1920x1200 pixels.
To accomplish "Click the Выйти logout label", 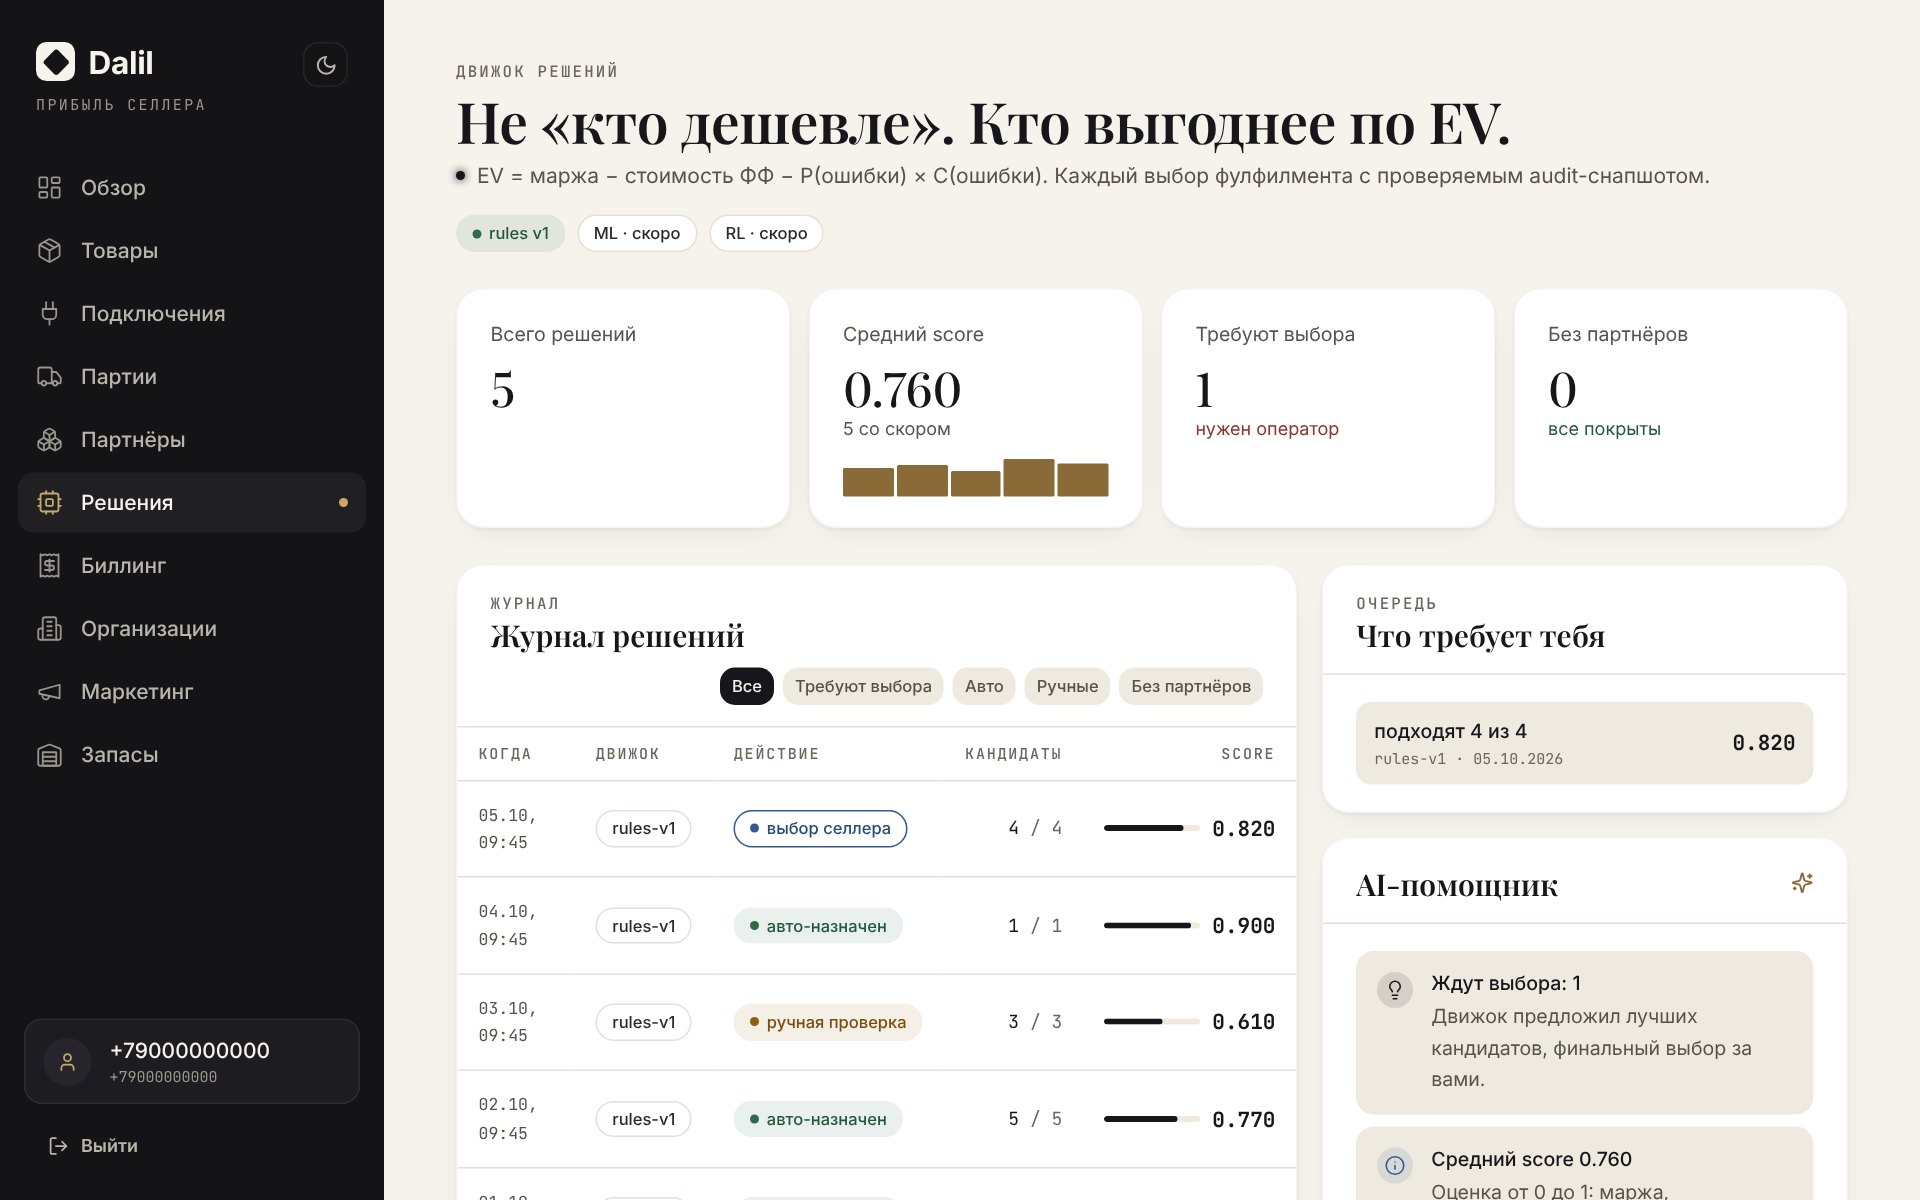I will tap(109, 1146).
